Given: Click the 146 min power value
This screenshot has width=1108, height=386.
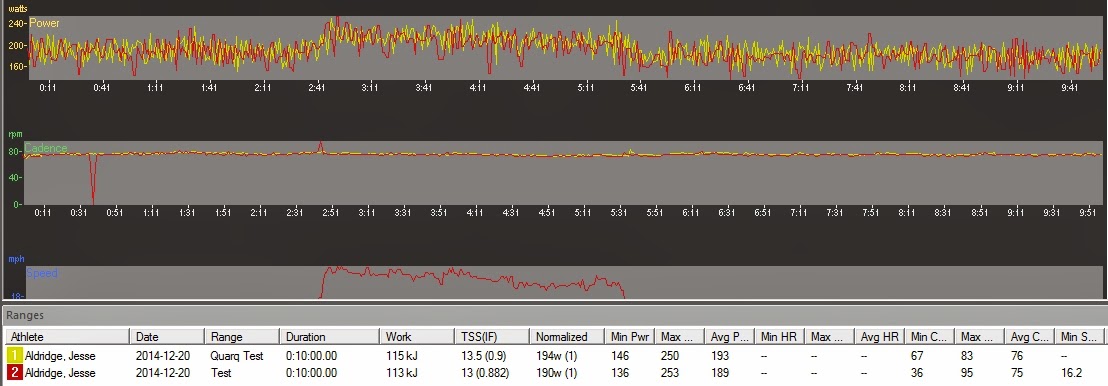Looking at the screenshot, I should click(x=620, y=356).
